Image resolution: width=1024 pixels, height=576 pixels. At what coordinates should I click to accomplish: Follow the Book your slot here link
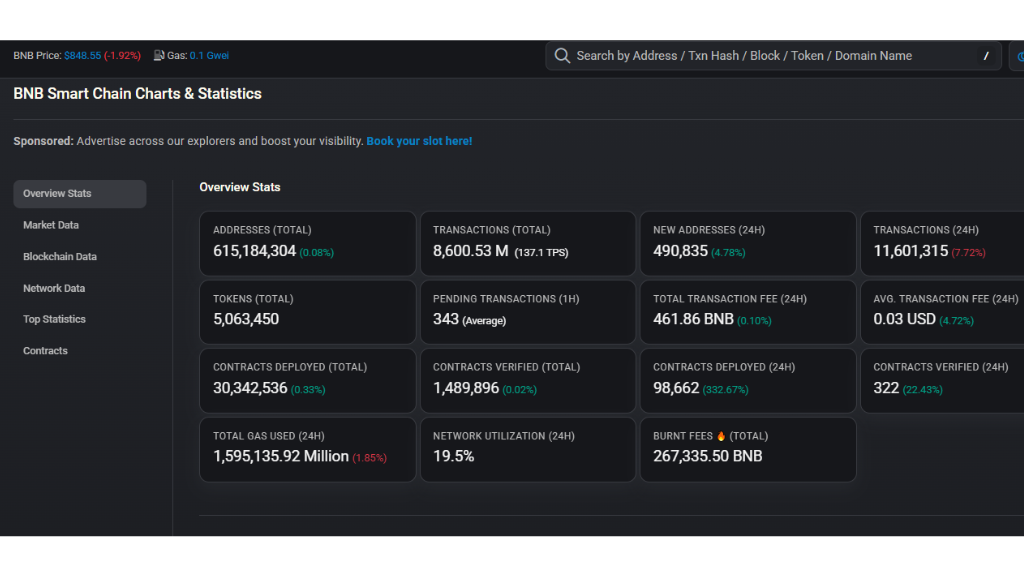419,141
